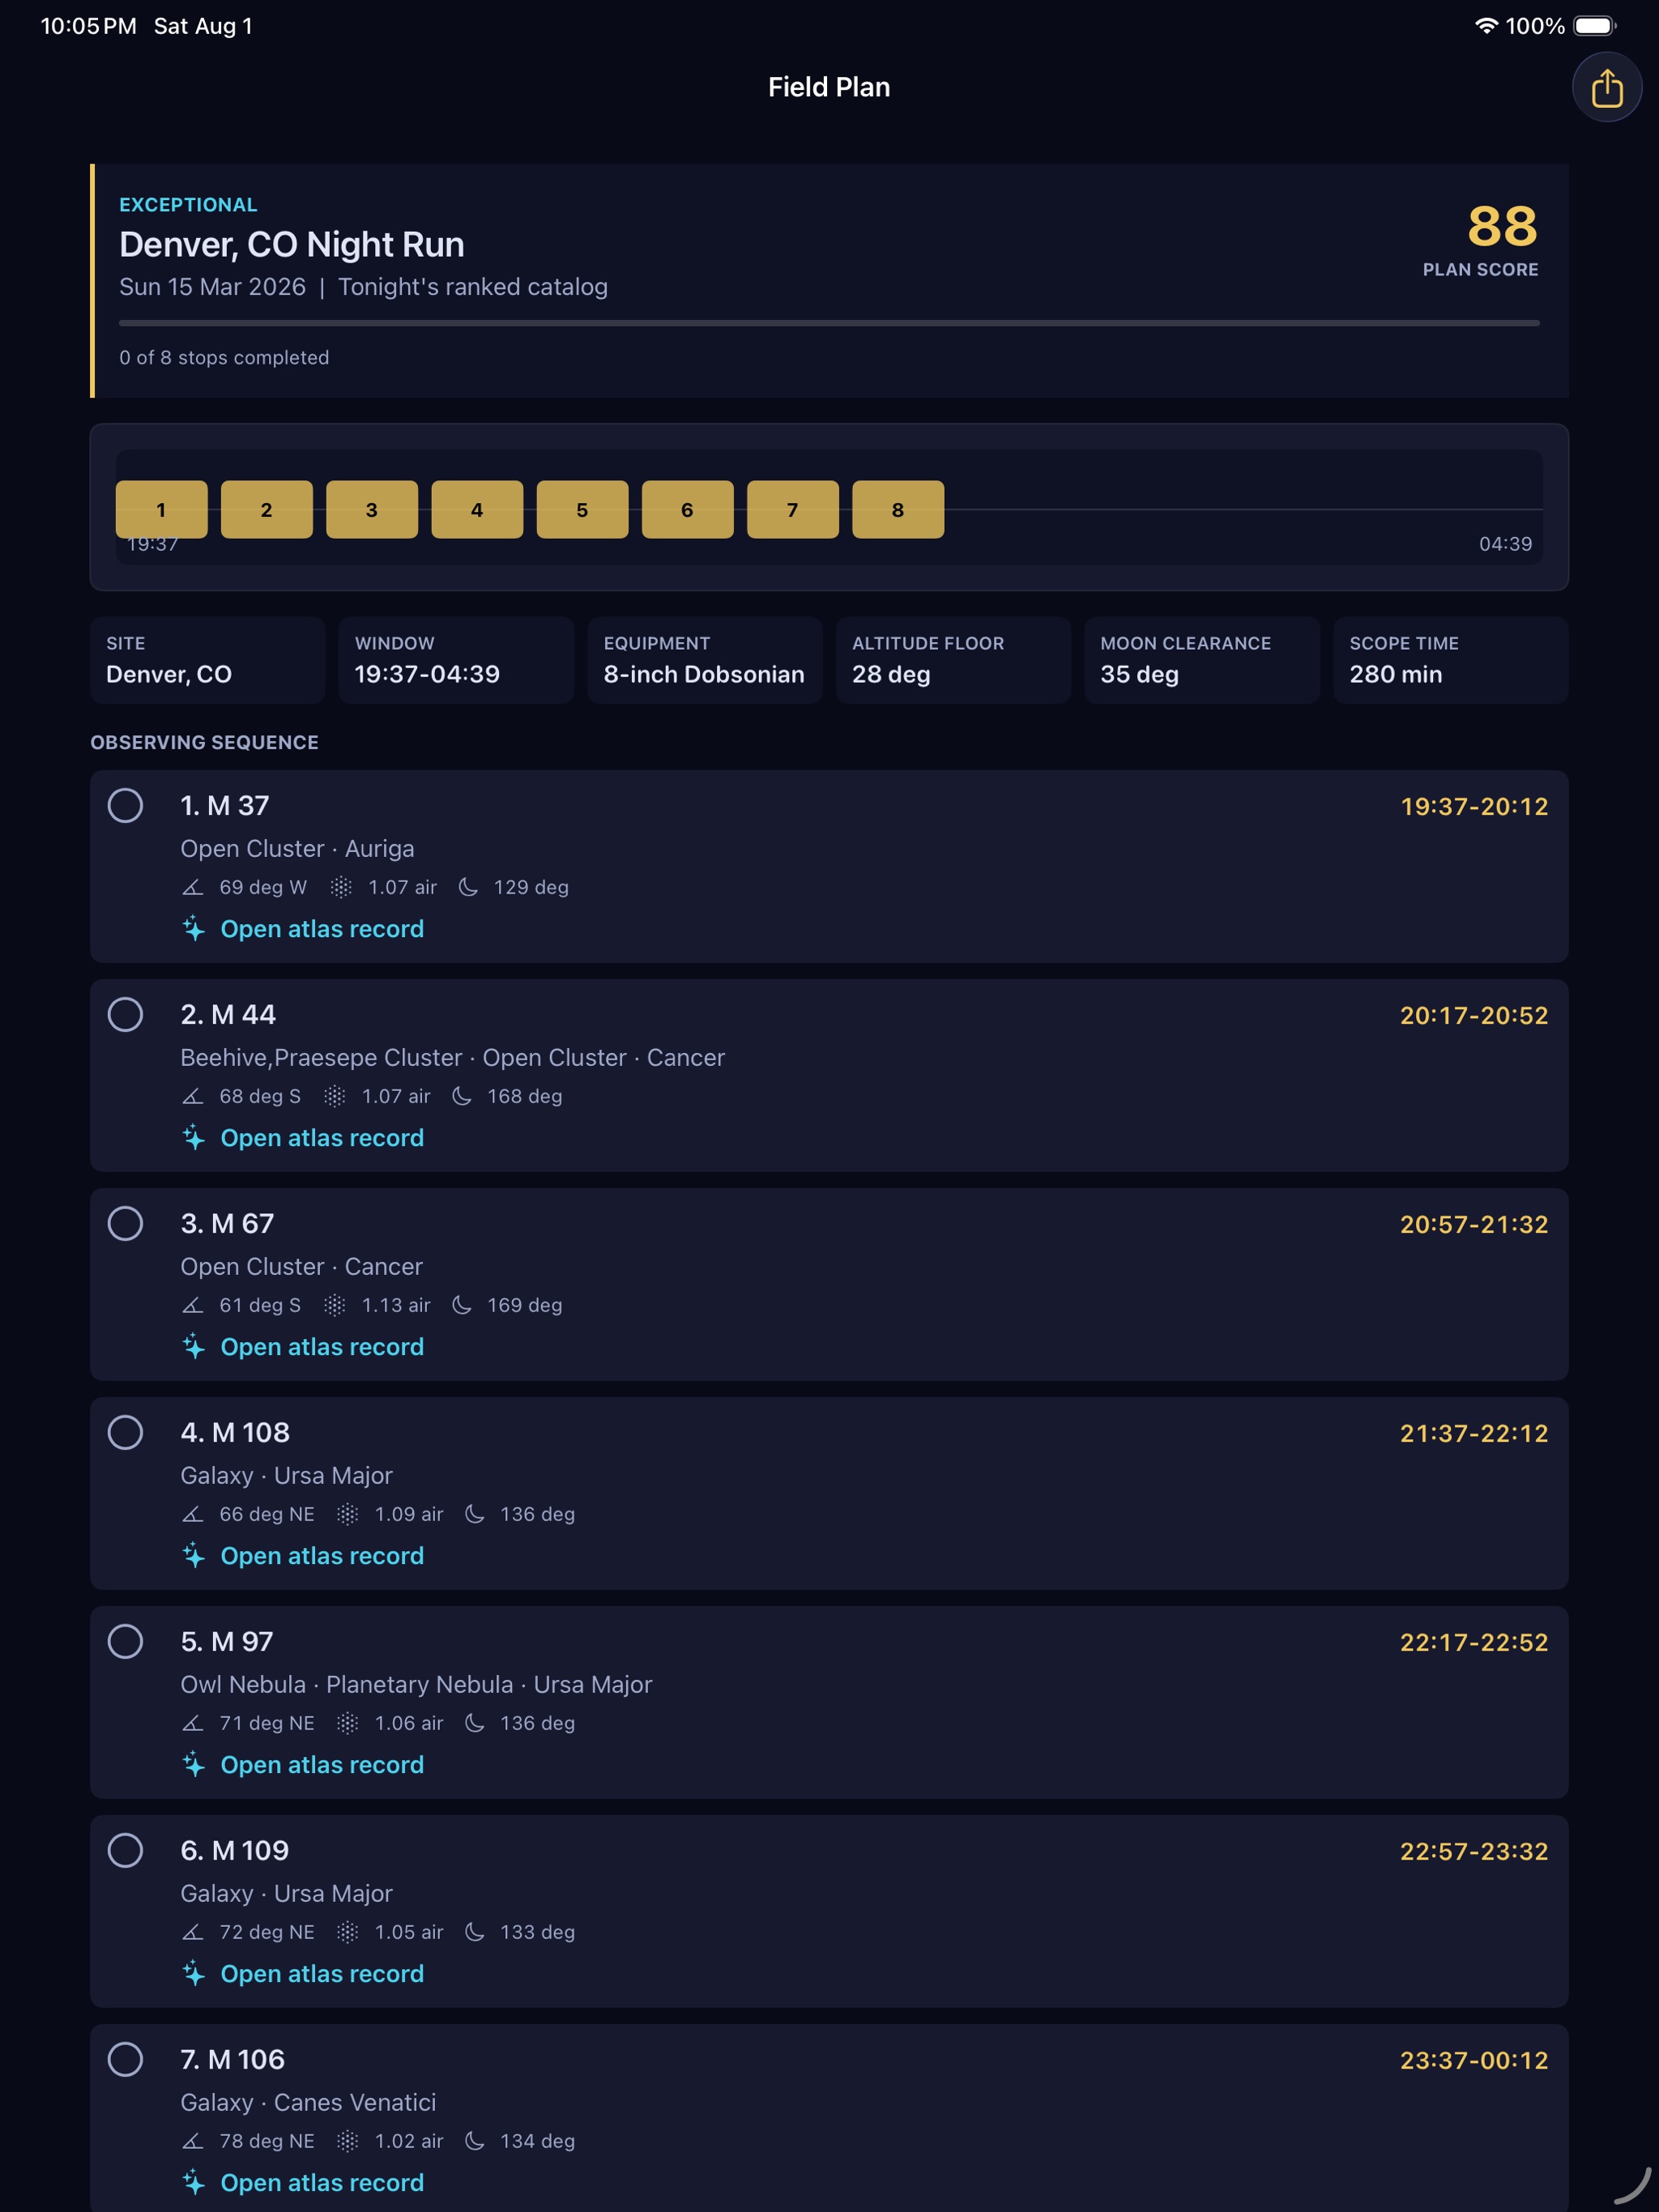This screenshot has height=2212, width=1659.
Task: Select timeline stop 1
Action: [161, 510]
